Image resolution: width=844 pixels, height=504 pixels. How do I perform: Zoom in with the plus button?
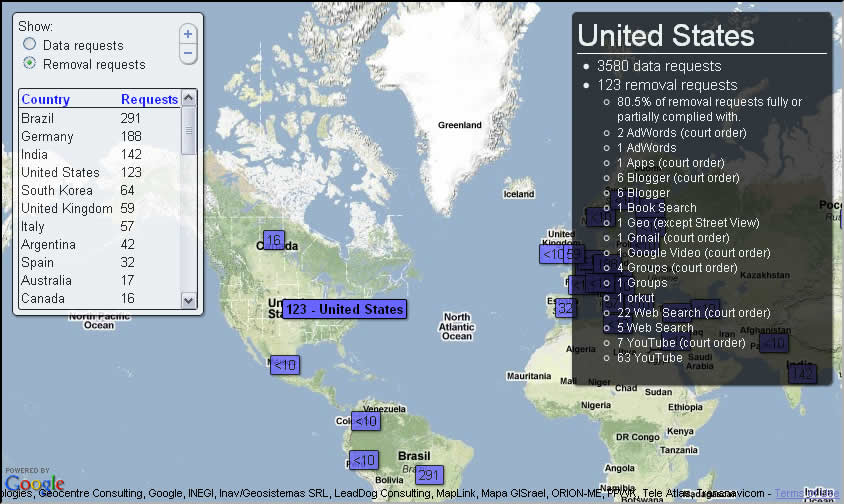pos(188,34)
